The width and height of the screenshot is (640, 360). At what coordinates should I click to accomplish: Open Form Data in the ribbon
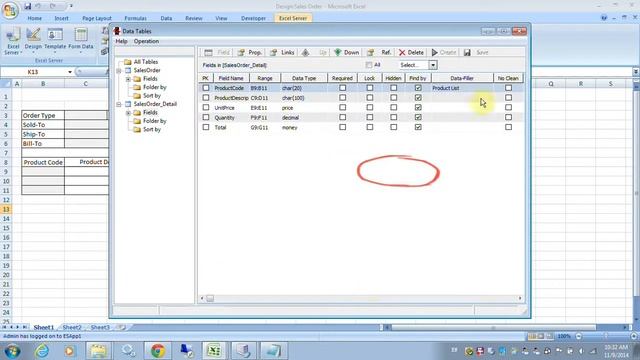[x=81, y=39]
